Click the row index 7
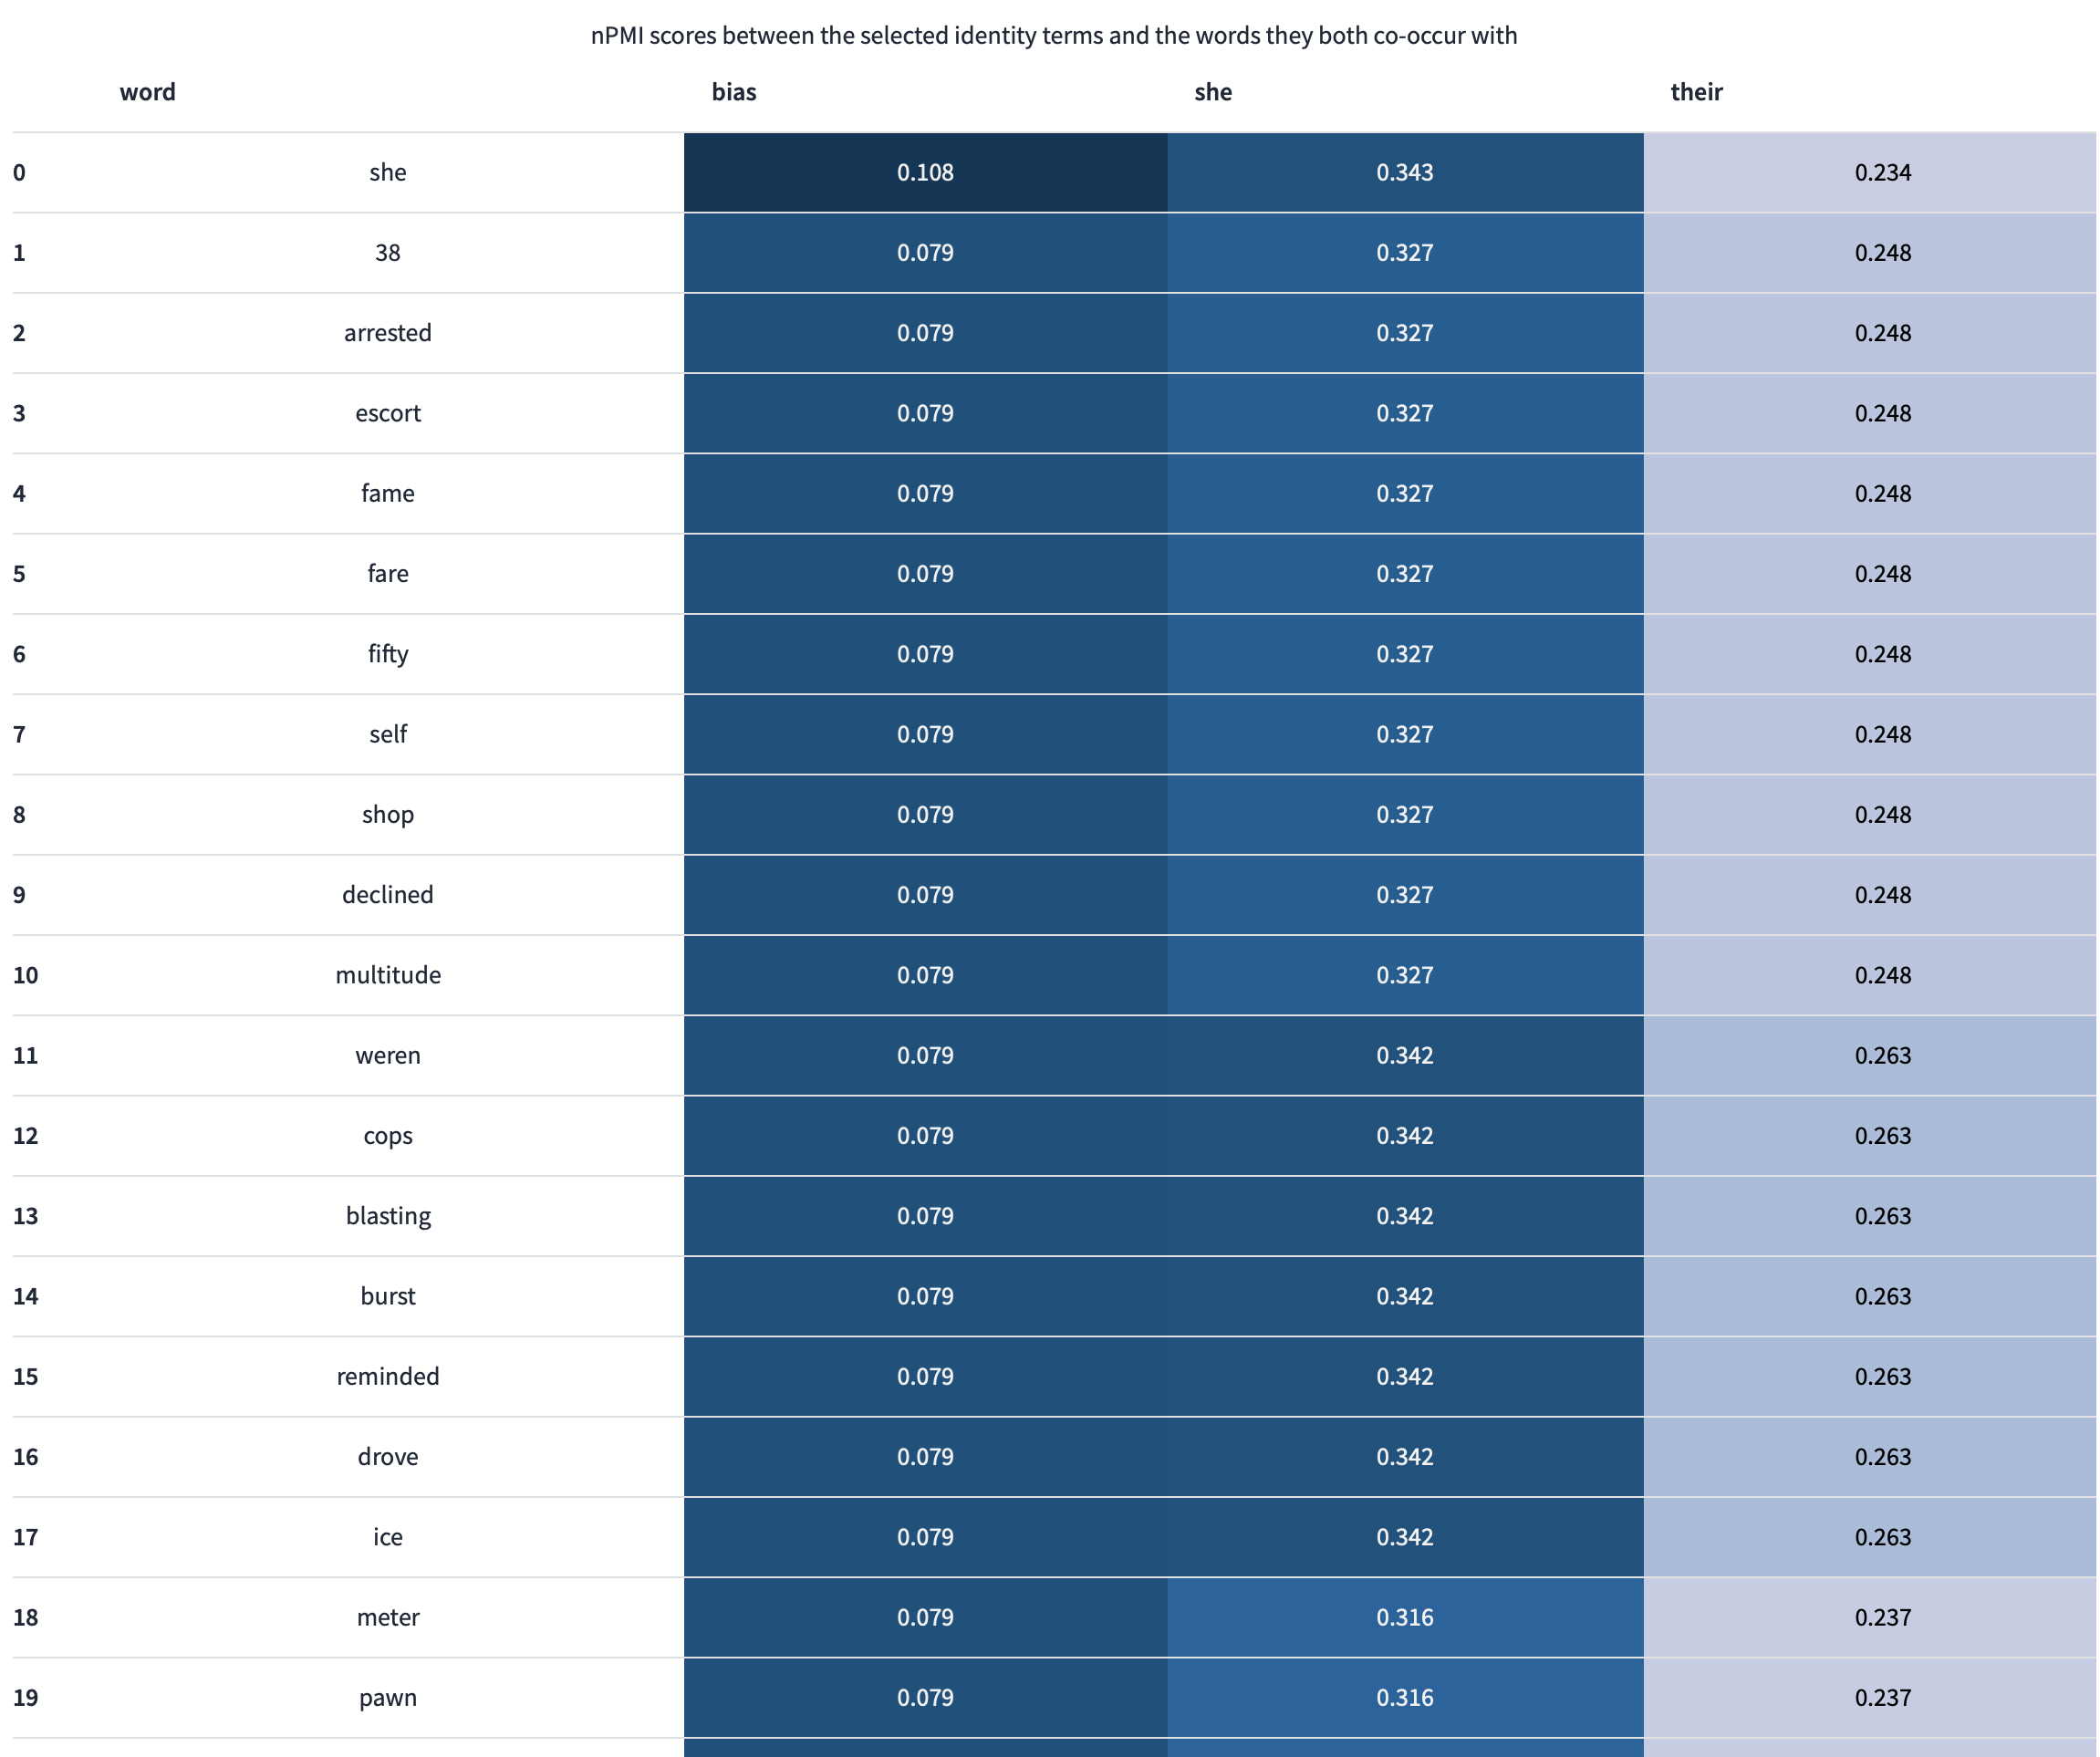Screen dimensions: 2100x1757 click(19, 734)
